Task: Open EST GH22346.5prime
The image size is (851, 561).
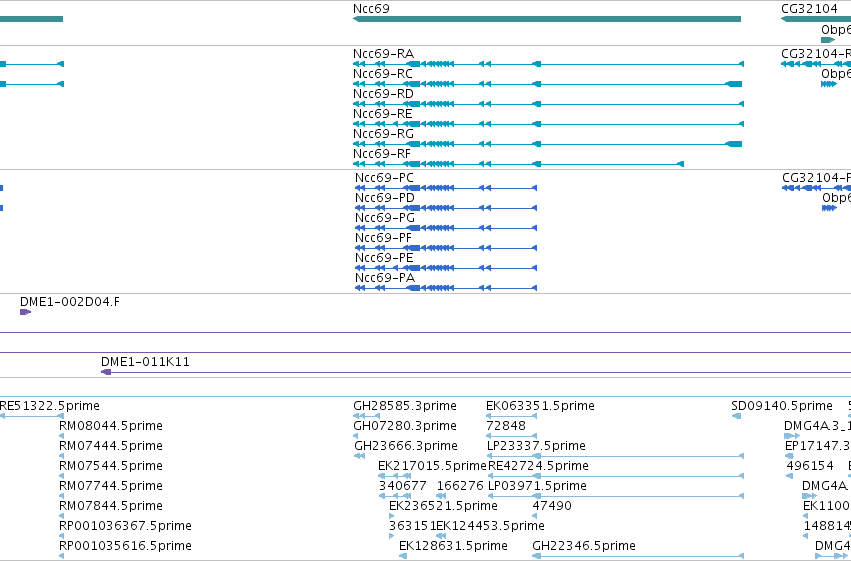Action: point(584,547)
